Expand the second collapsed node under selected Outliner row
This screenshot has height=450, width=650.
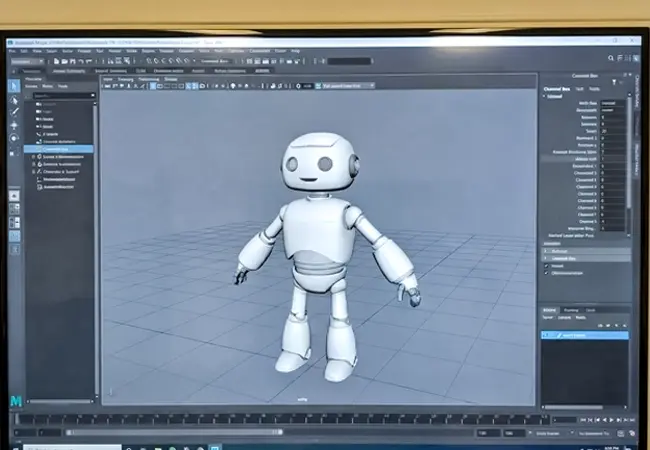(34, 165)
